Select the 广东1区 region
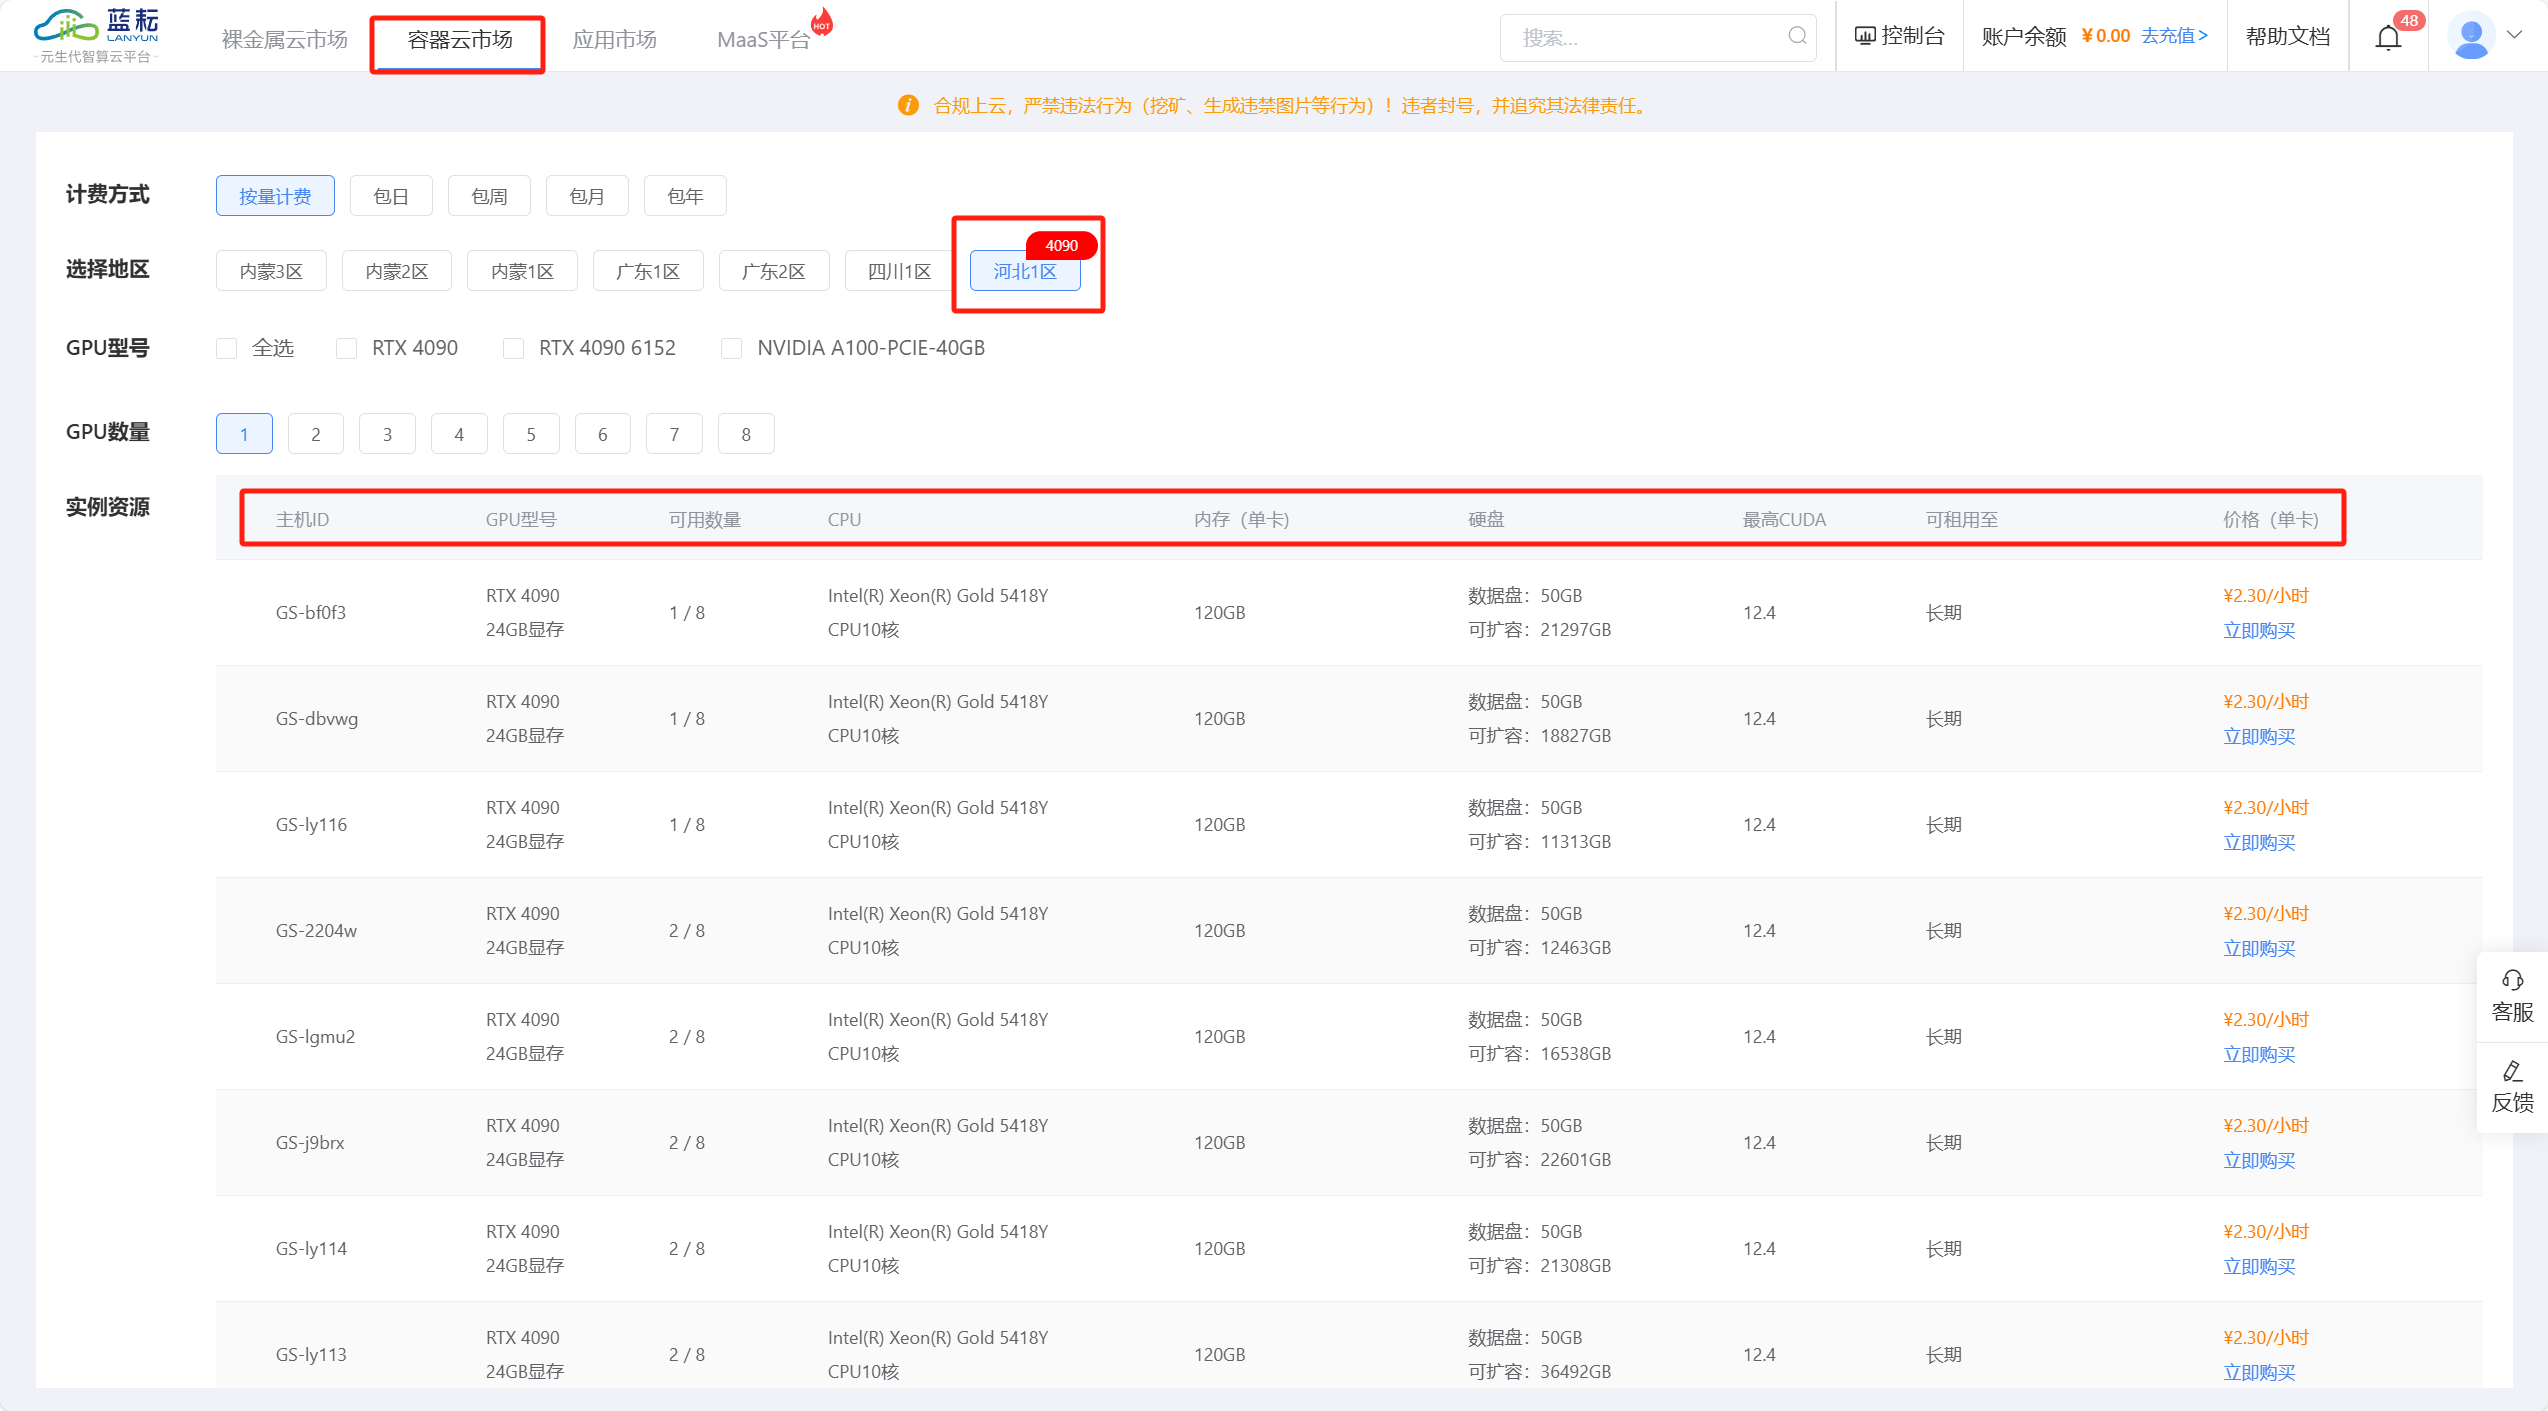Image resolution: width=2548 pixels, height=1411 pixels. point(648,271)
